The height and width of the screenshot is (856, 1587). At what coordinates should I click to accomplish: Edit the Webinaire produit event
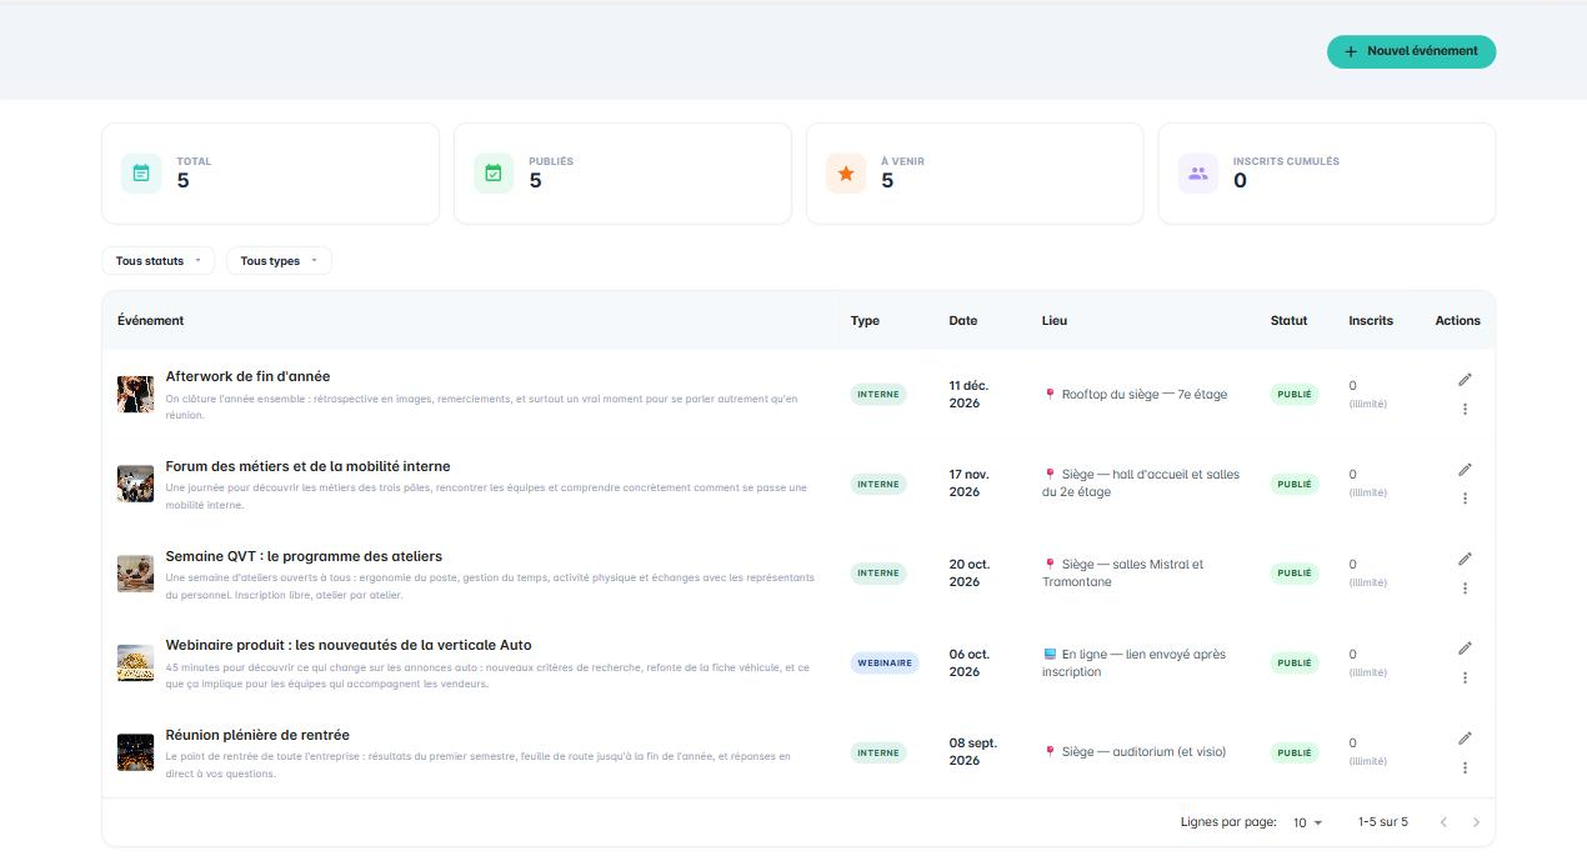click(x=1465, y=649)
